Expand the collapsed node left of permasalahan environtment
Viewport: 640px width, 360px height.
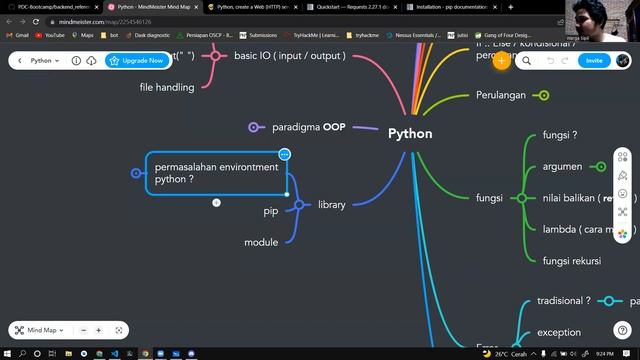click(x=136, y=173)
